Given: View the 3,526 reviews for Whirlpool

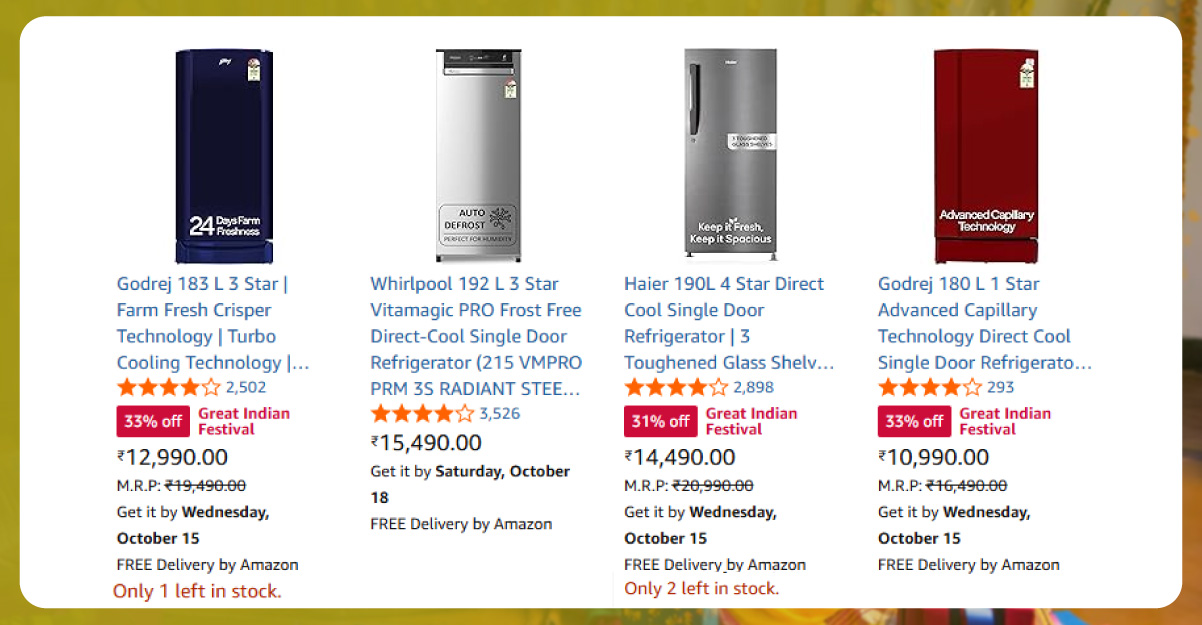Looking at the screenshot, I should click(500, 414).
